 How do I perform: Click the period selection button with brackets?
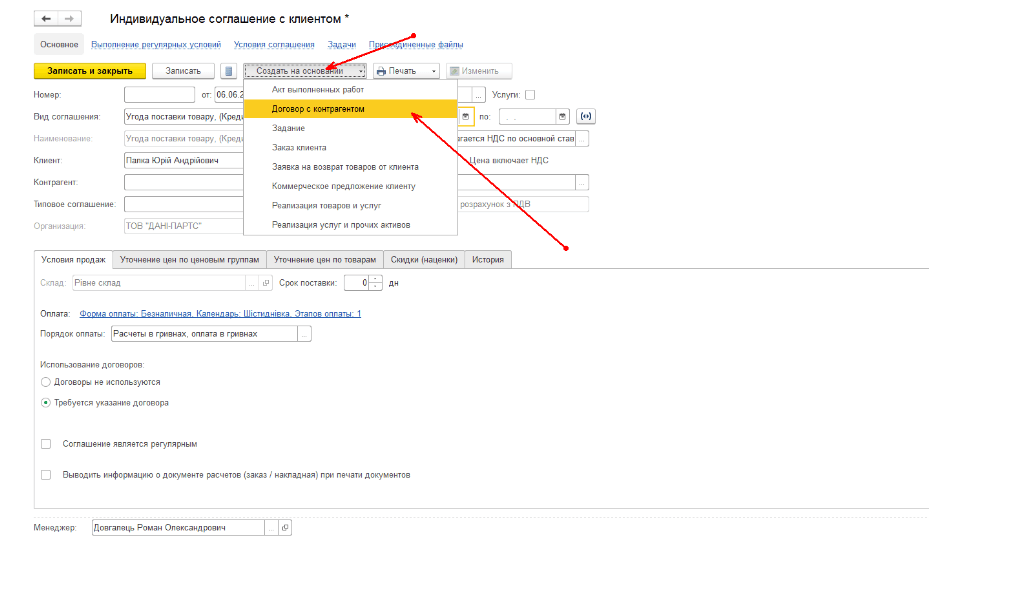point(586,116)
